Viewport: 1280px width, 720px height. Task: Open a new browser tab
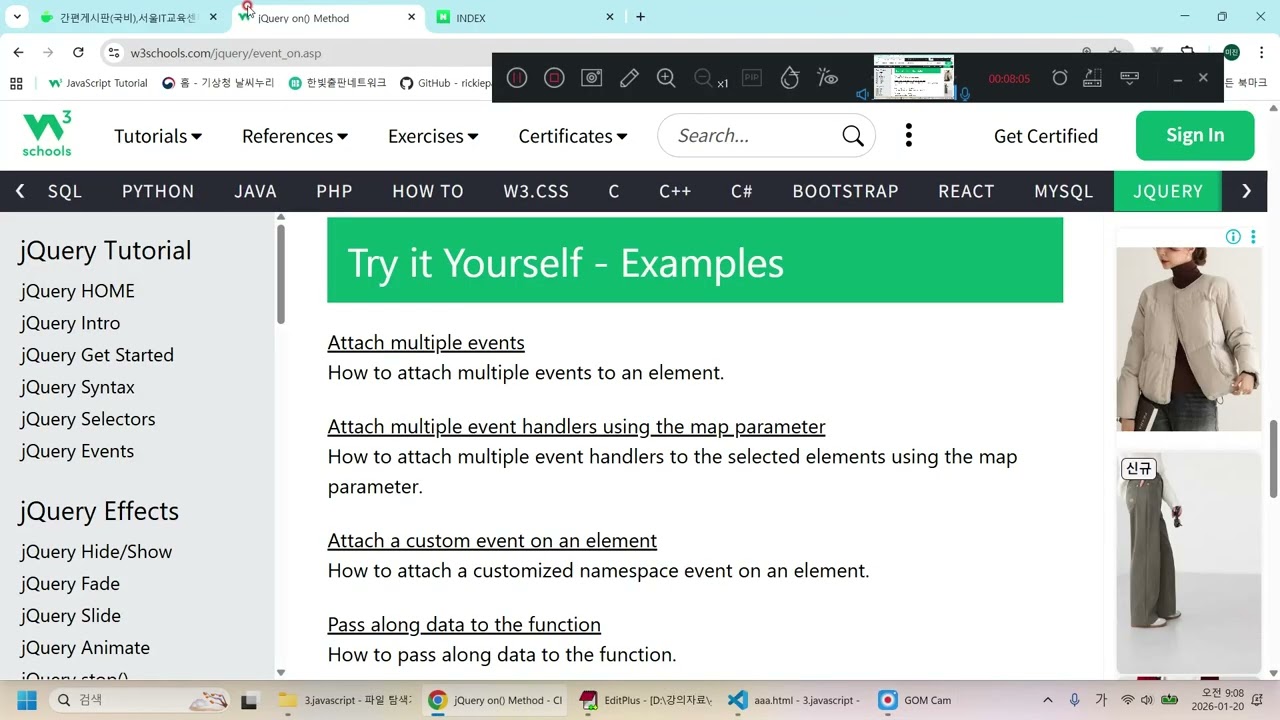click(640, 17)
